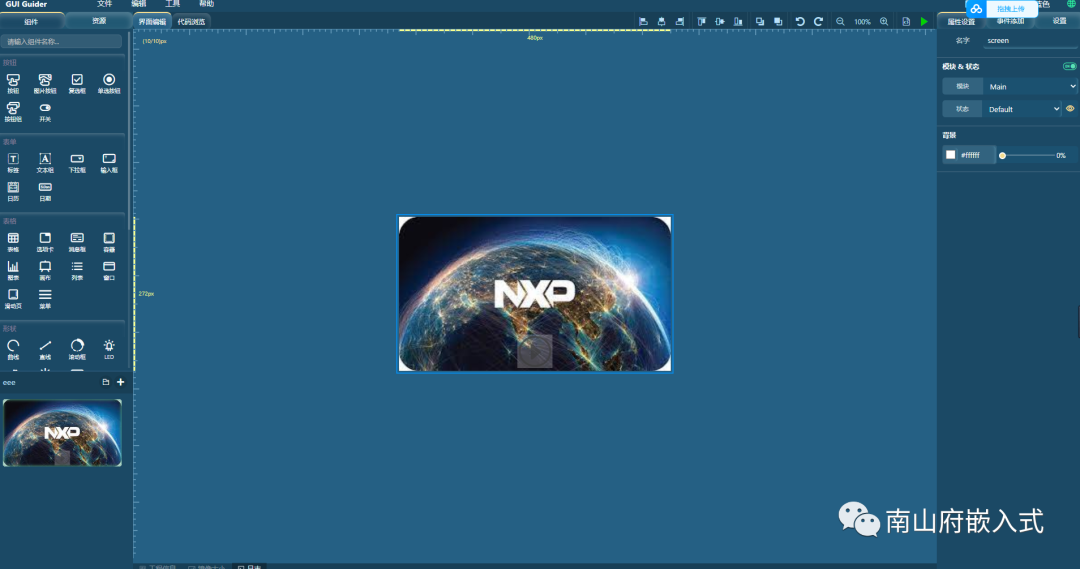Select the 按钮 (button) widget icon
Screen dimensions: 1080x569
(x=13, y=83)
